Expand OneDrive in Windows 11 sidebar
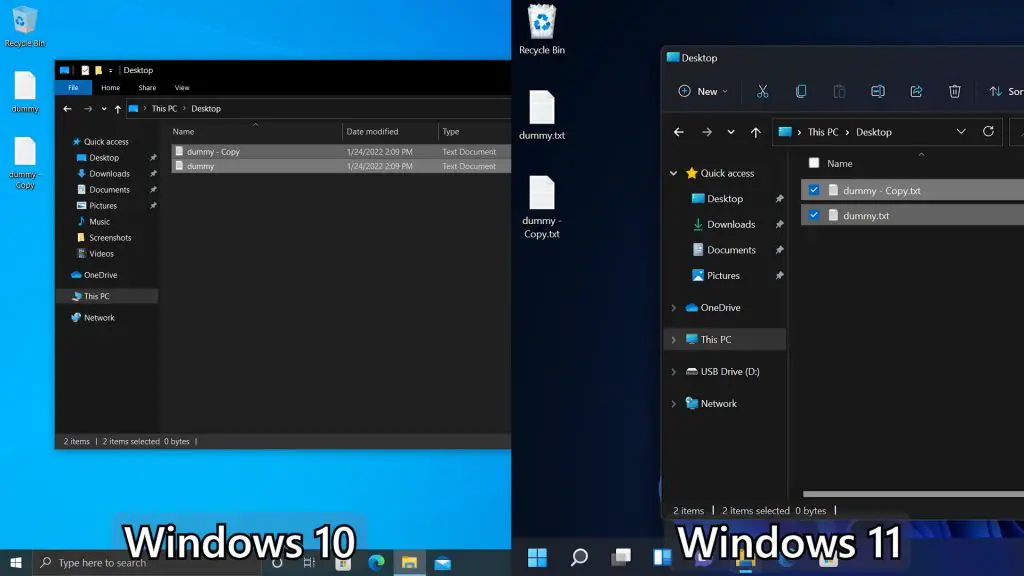The width and height of the screenshot is (1024, 576). [x=673, y=308]
